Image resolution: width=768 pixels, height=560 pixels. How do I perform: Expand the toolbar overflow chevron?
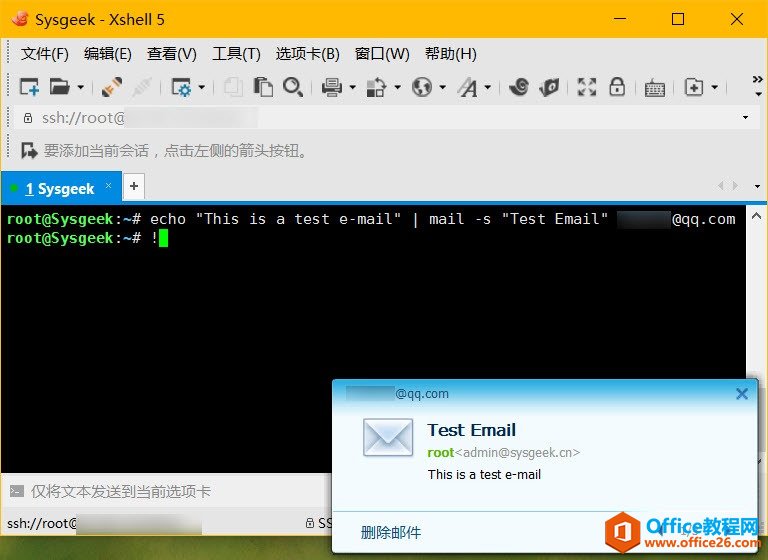(758, 85)
